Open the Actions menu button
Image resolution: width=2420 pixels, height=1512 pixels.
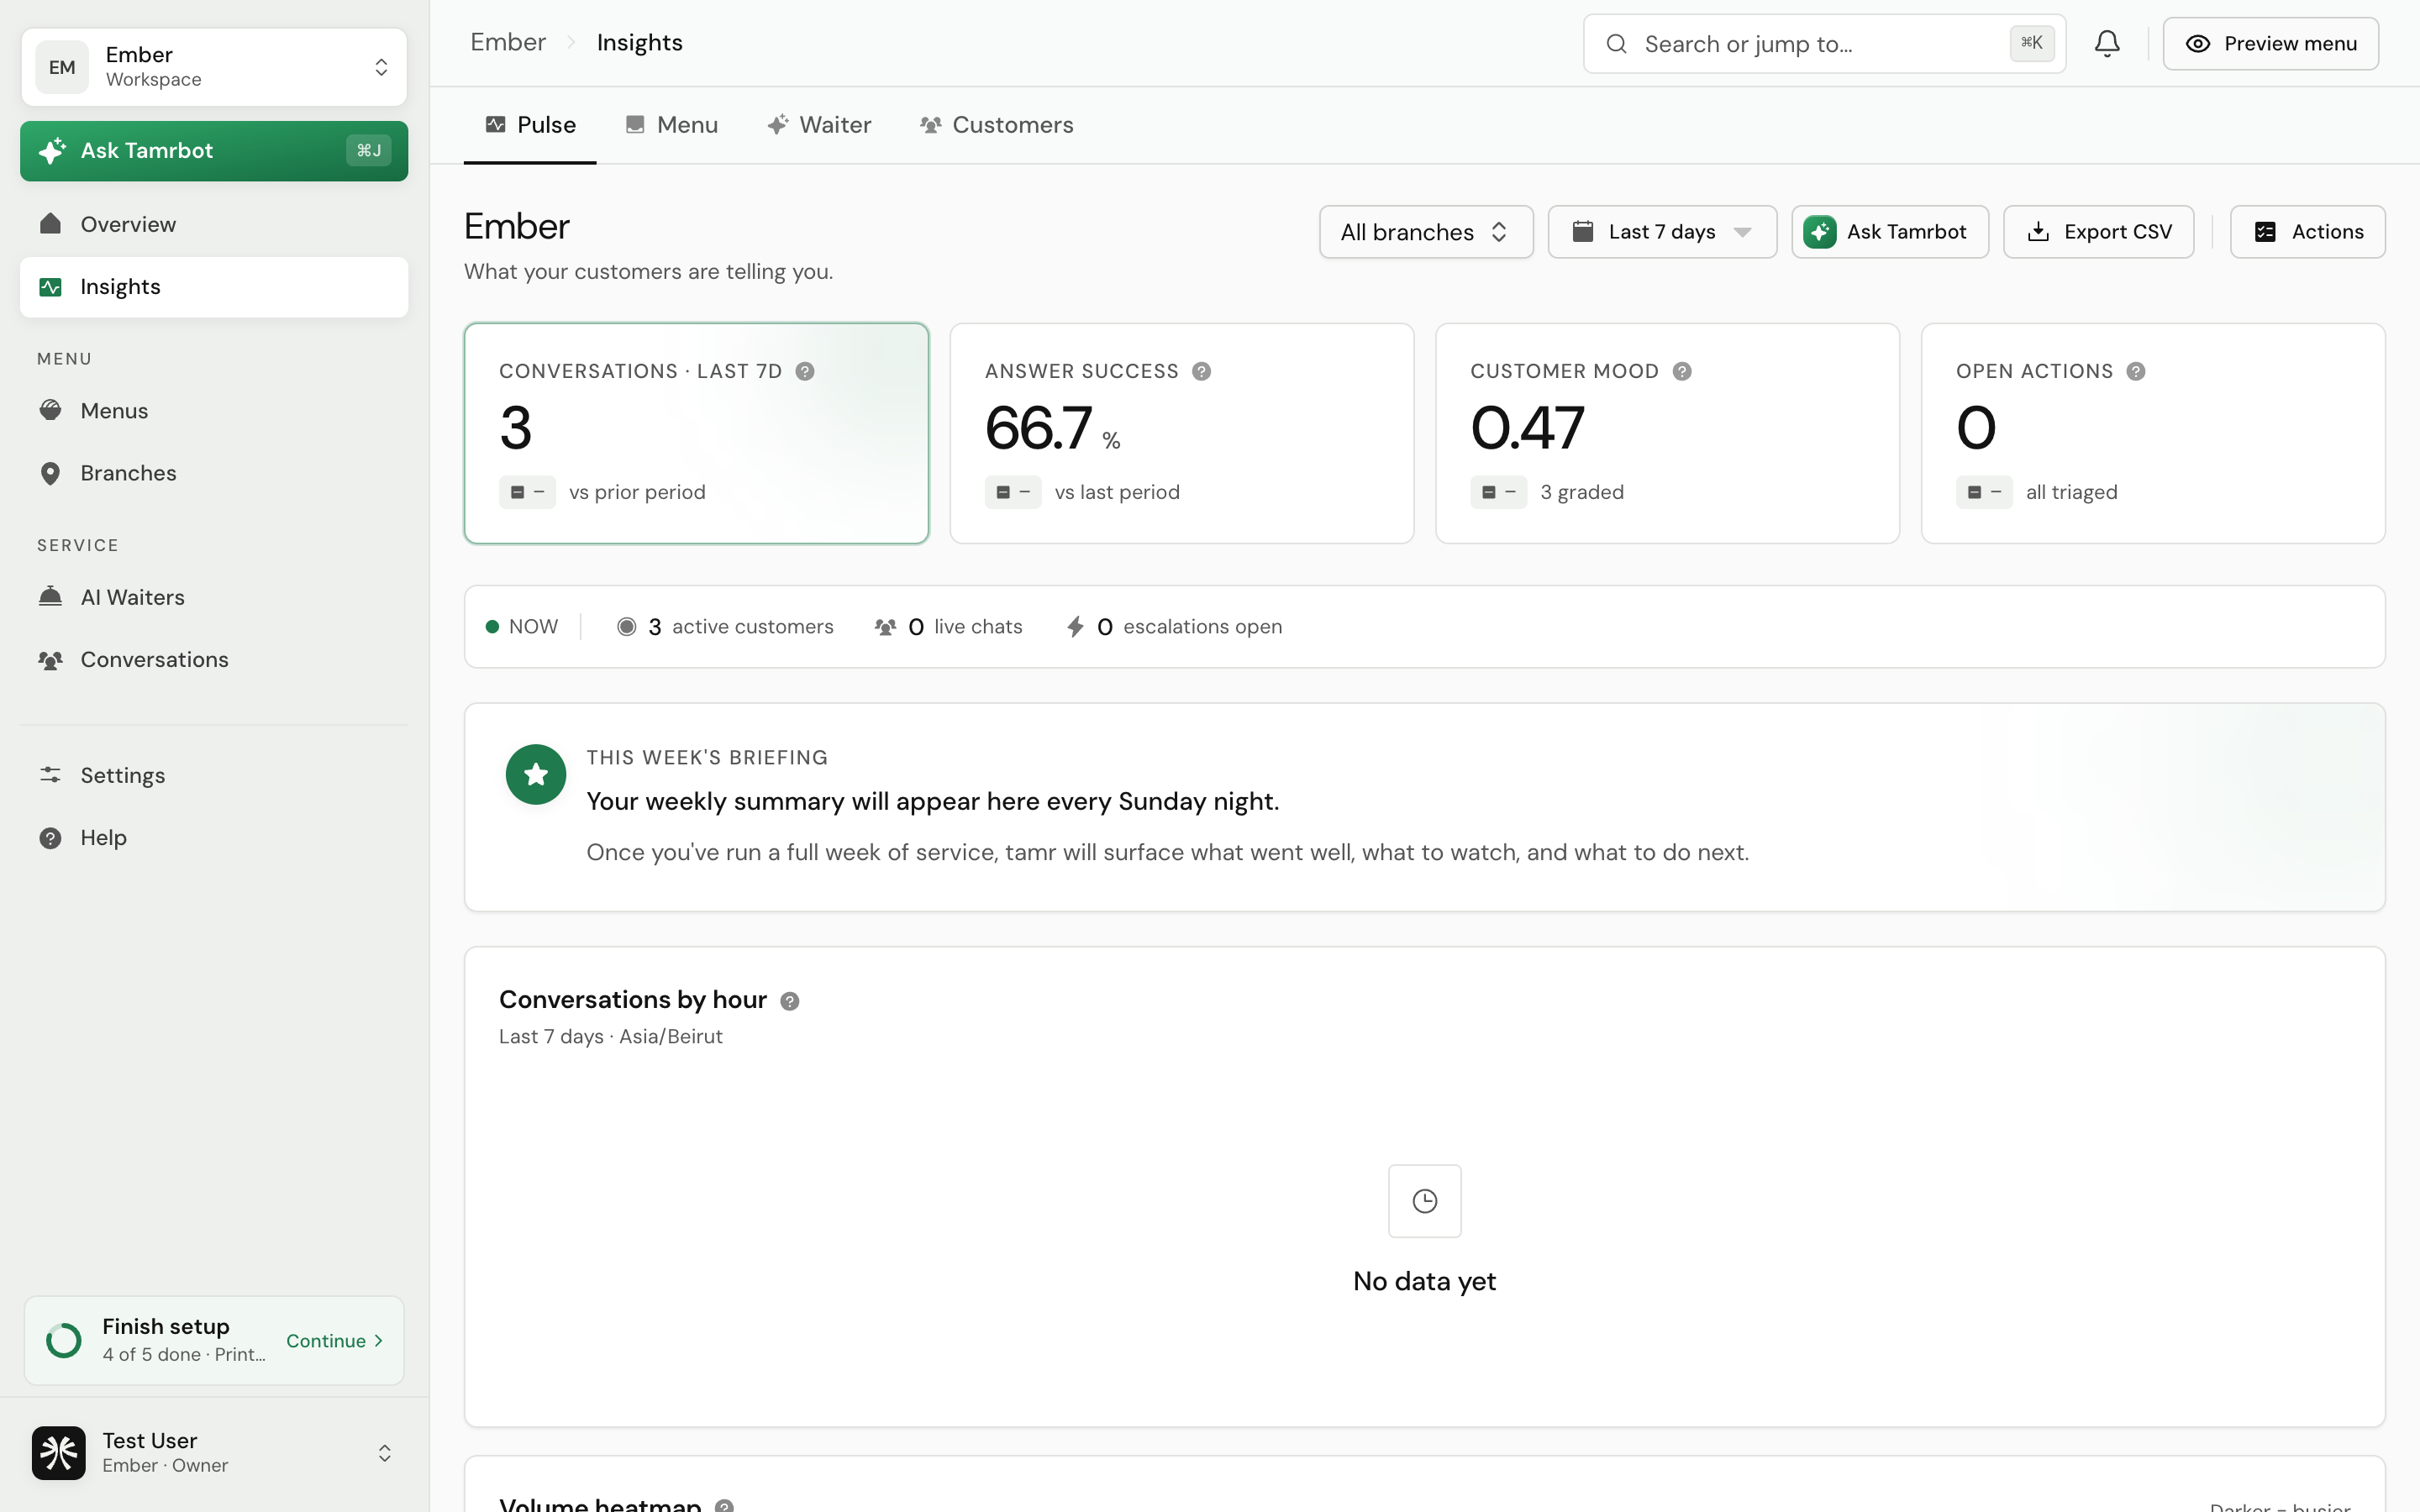pos(2307,232)
